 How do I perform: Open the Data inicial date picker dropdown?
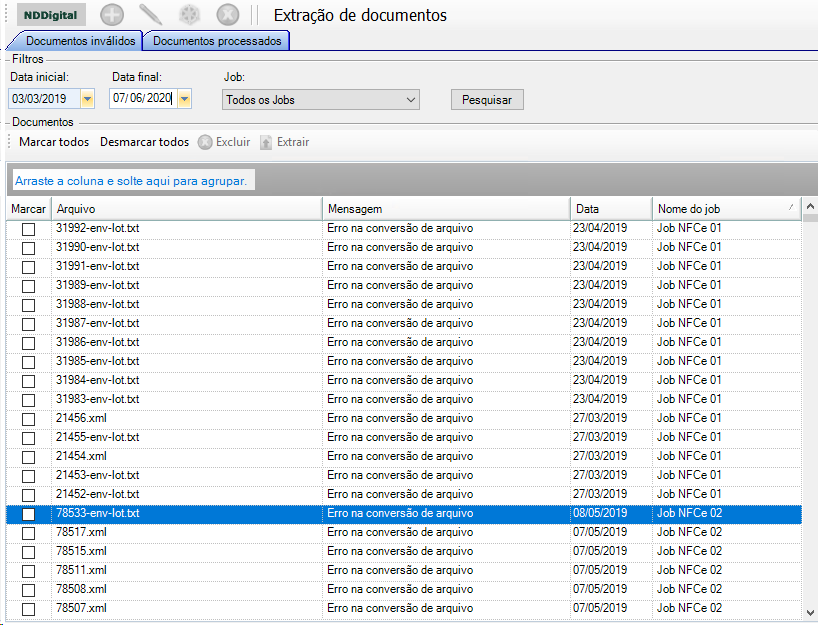[x=87, y=99]
